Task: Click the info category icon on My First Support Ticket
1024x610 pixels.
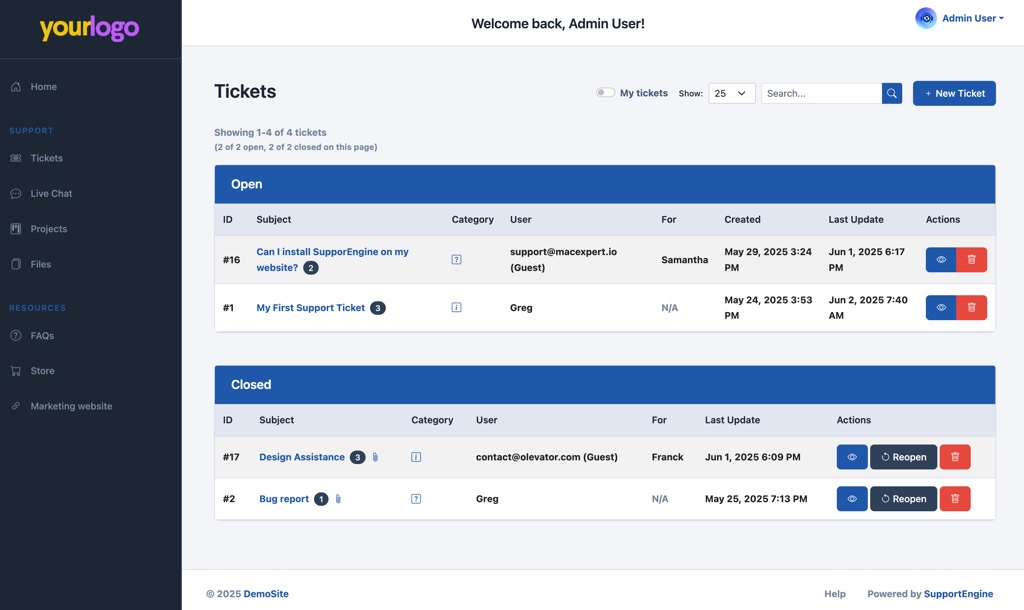Action: tap(456, 307)
